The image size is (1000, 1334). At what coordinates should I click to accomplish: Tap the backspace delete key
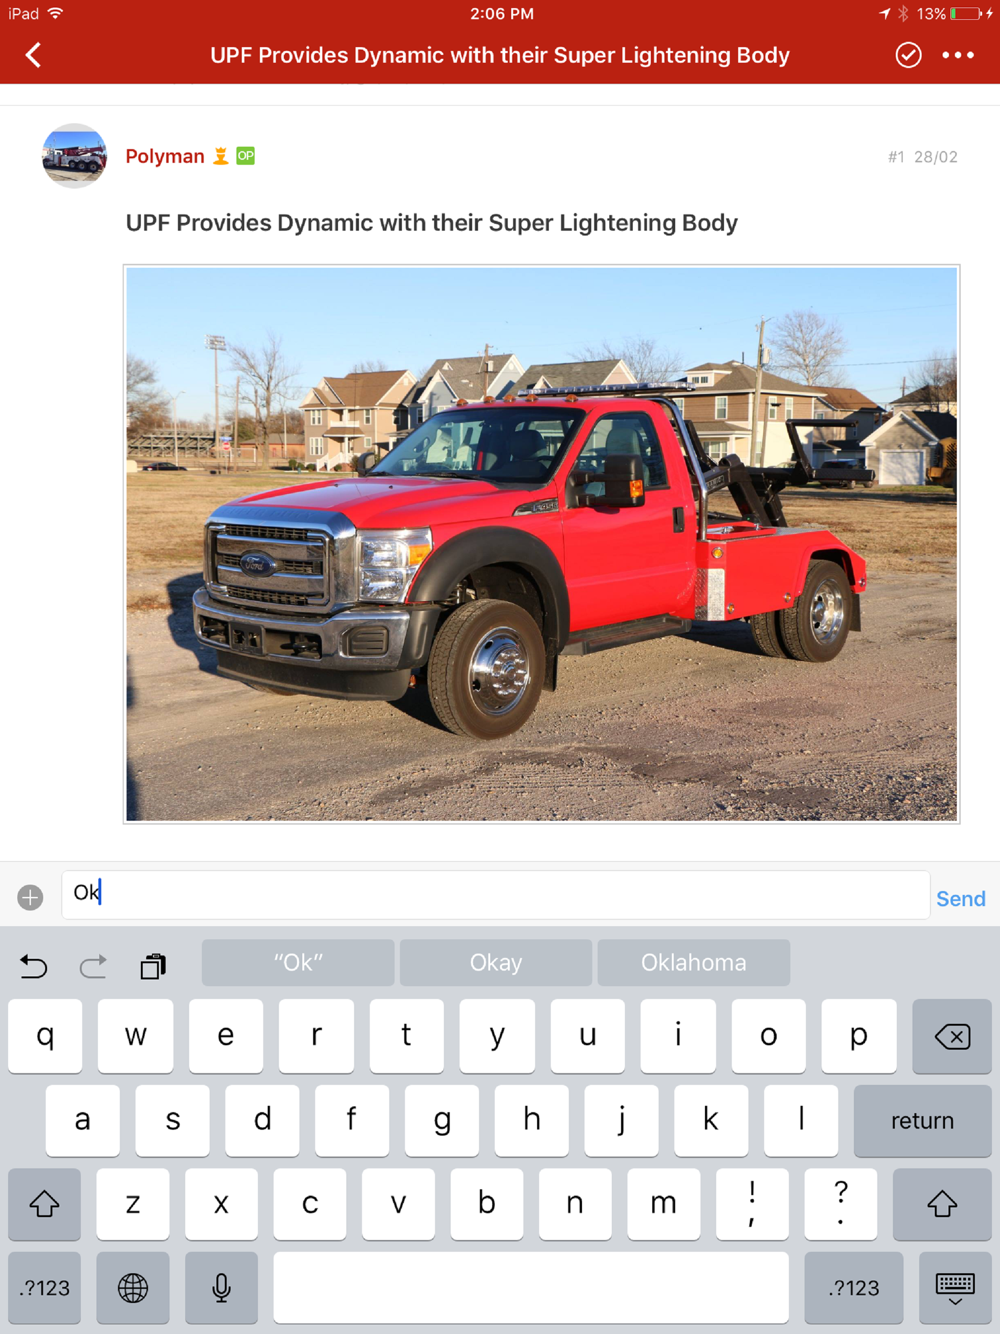click(952, 1036)
